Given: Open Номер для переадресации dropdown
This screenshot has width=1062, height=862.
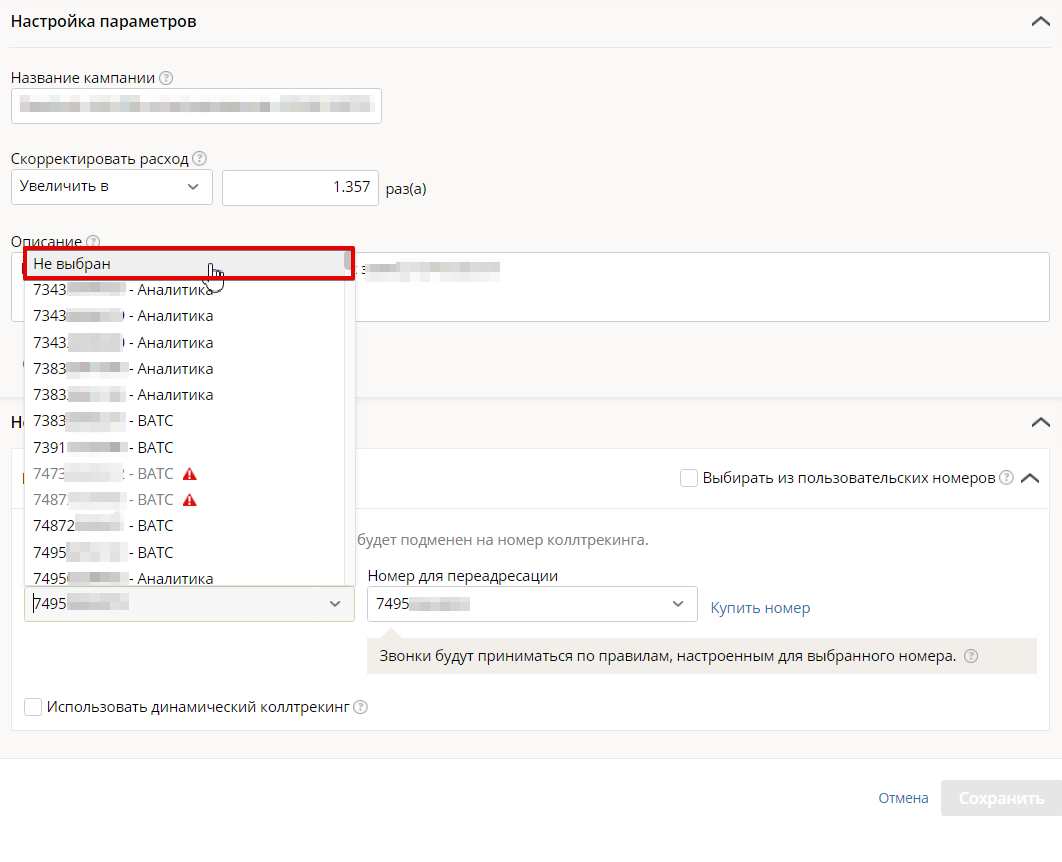Looking at the screenshot, I should pos(532,604).
